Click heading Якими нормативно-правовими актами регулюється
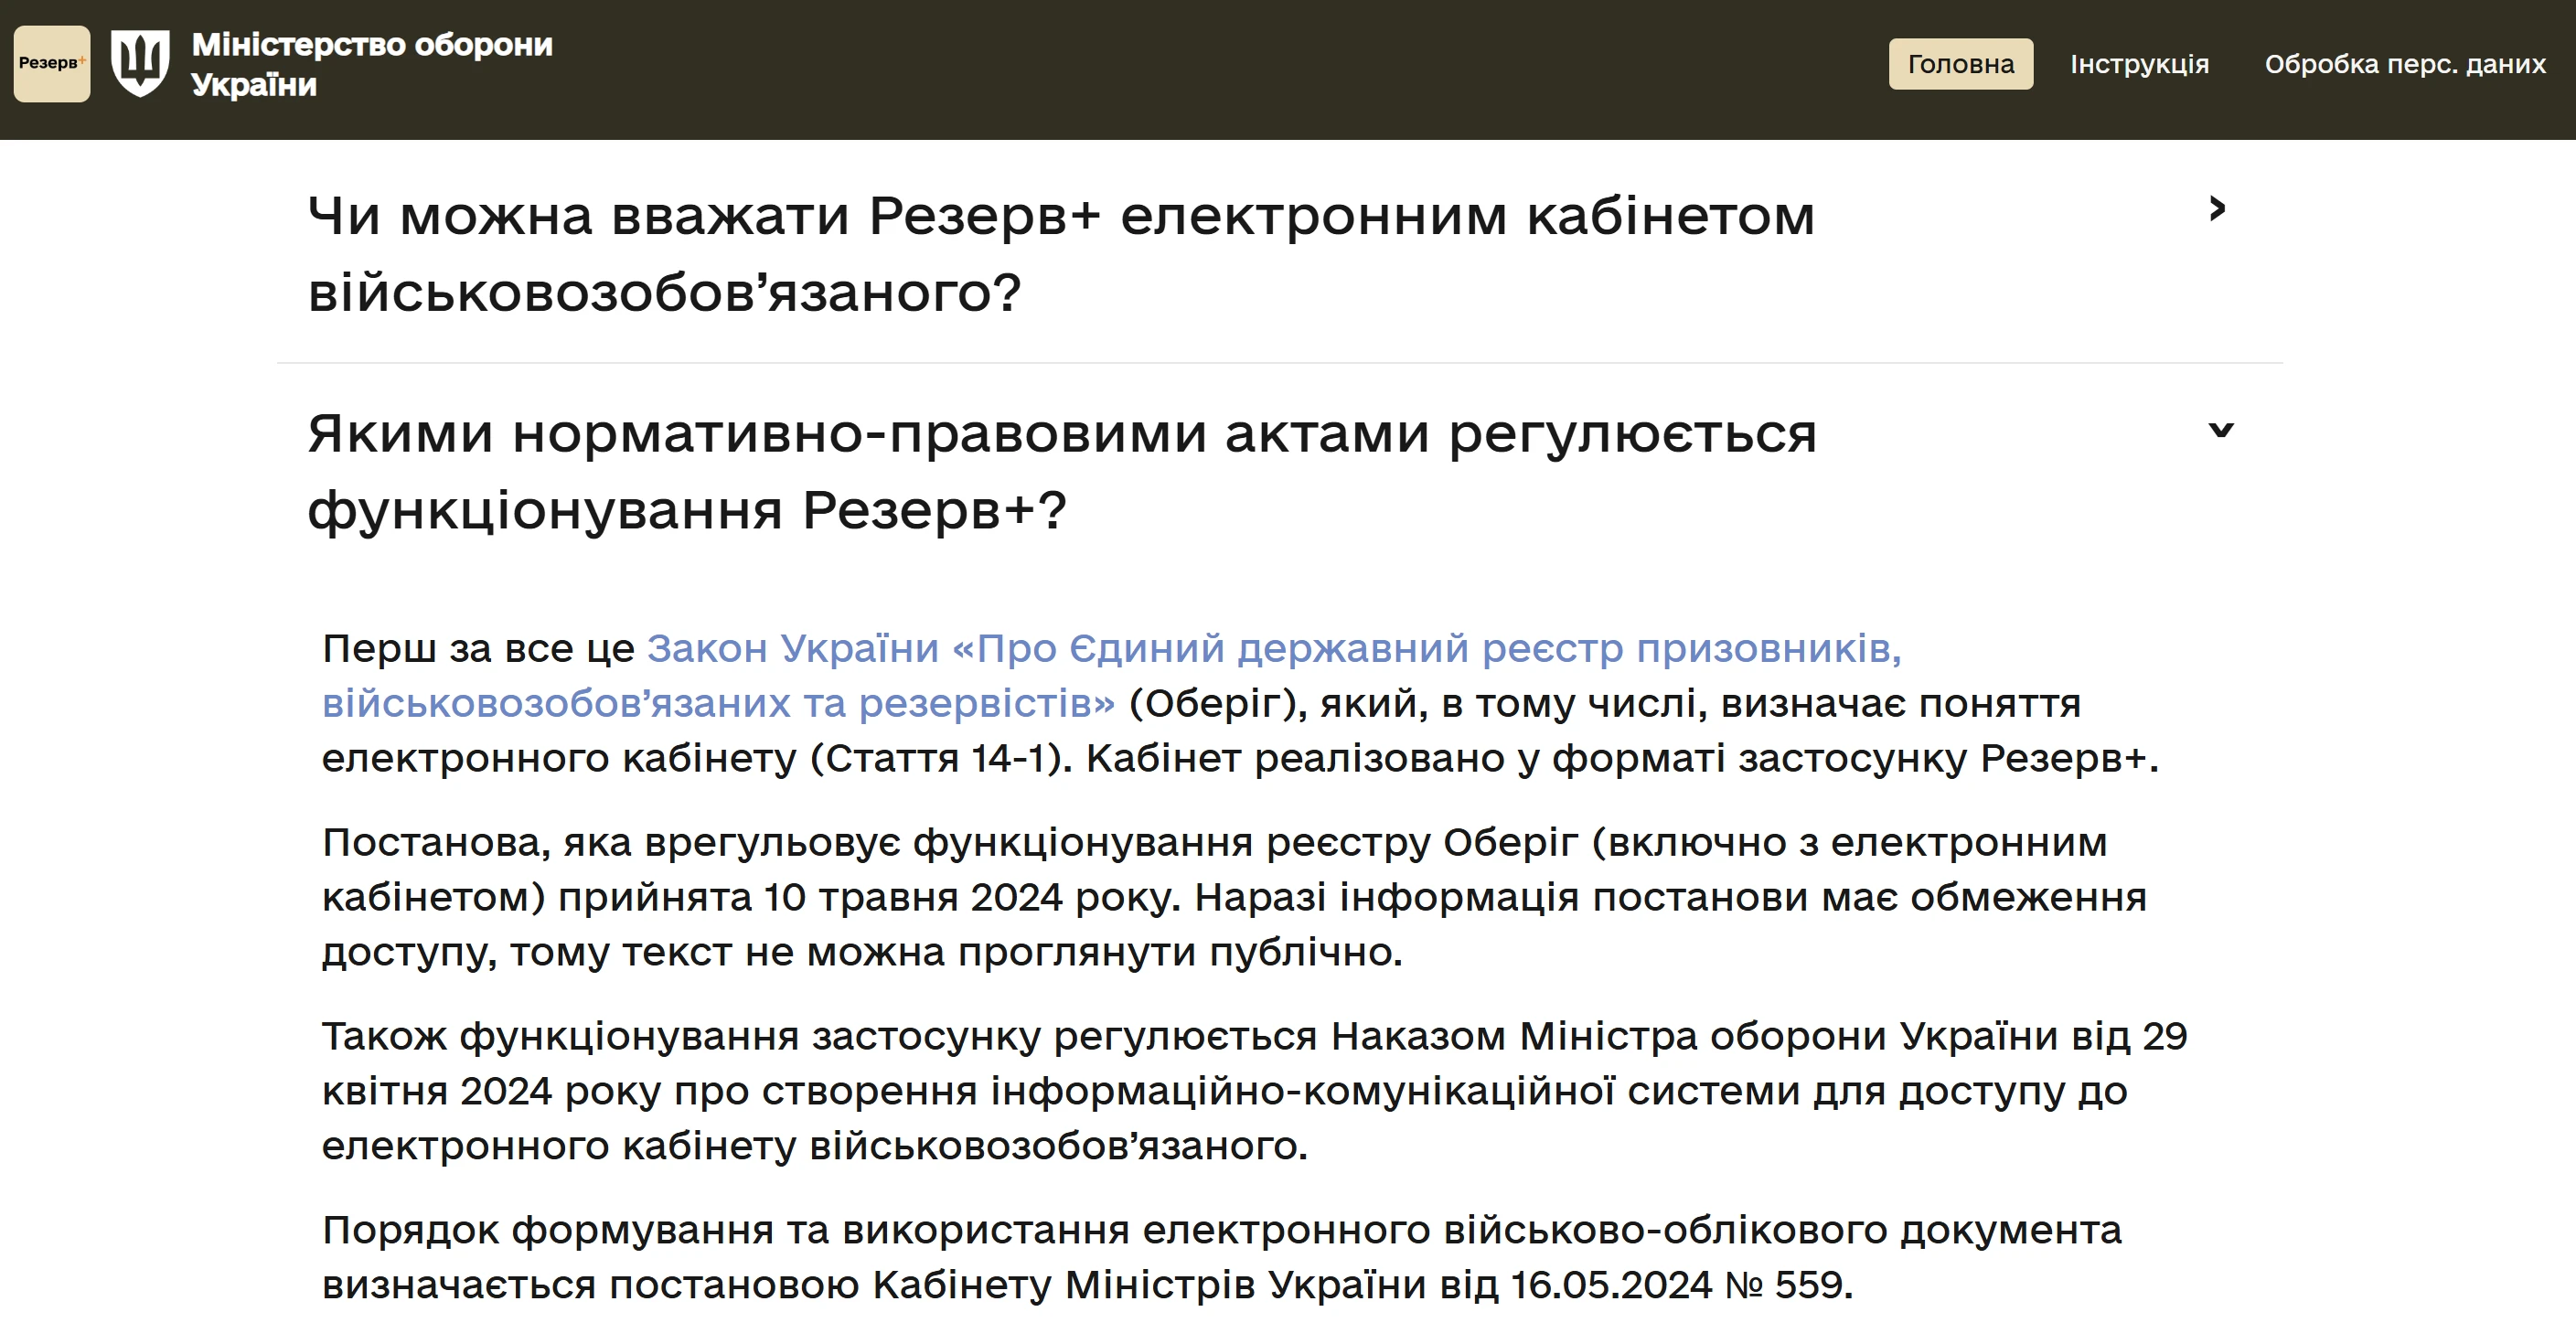2576x1344 pixels. (1062, 472)
